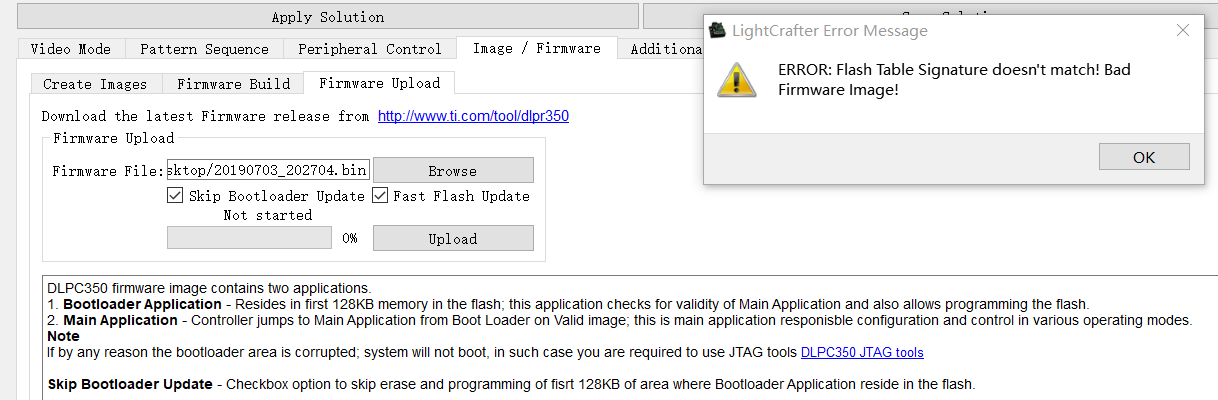Open the DLPC350 JTAG tools link

862,352
